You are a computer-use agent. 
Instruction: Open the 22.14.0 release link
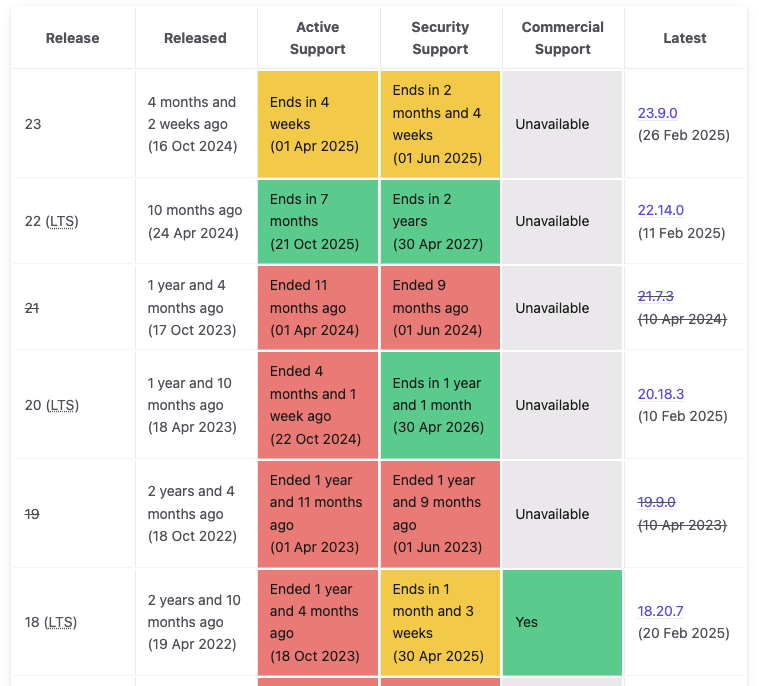[x=660, y=210]
